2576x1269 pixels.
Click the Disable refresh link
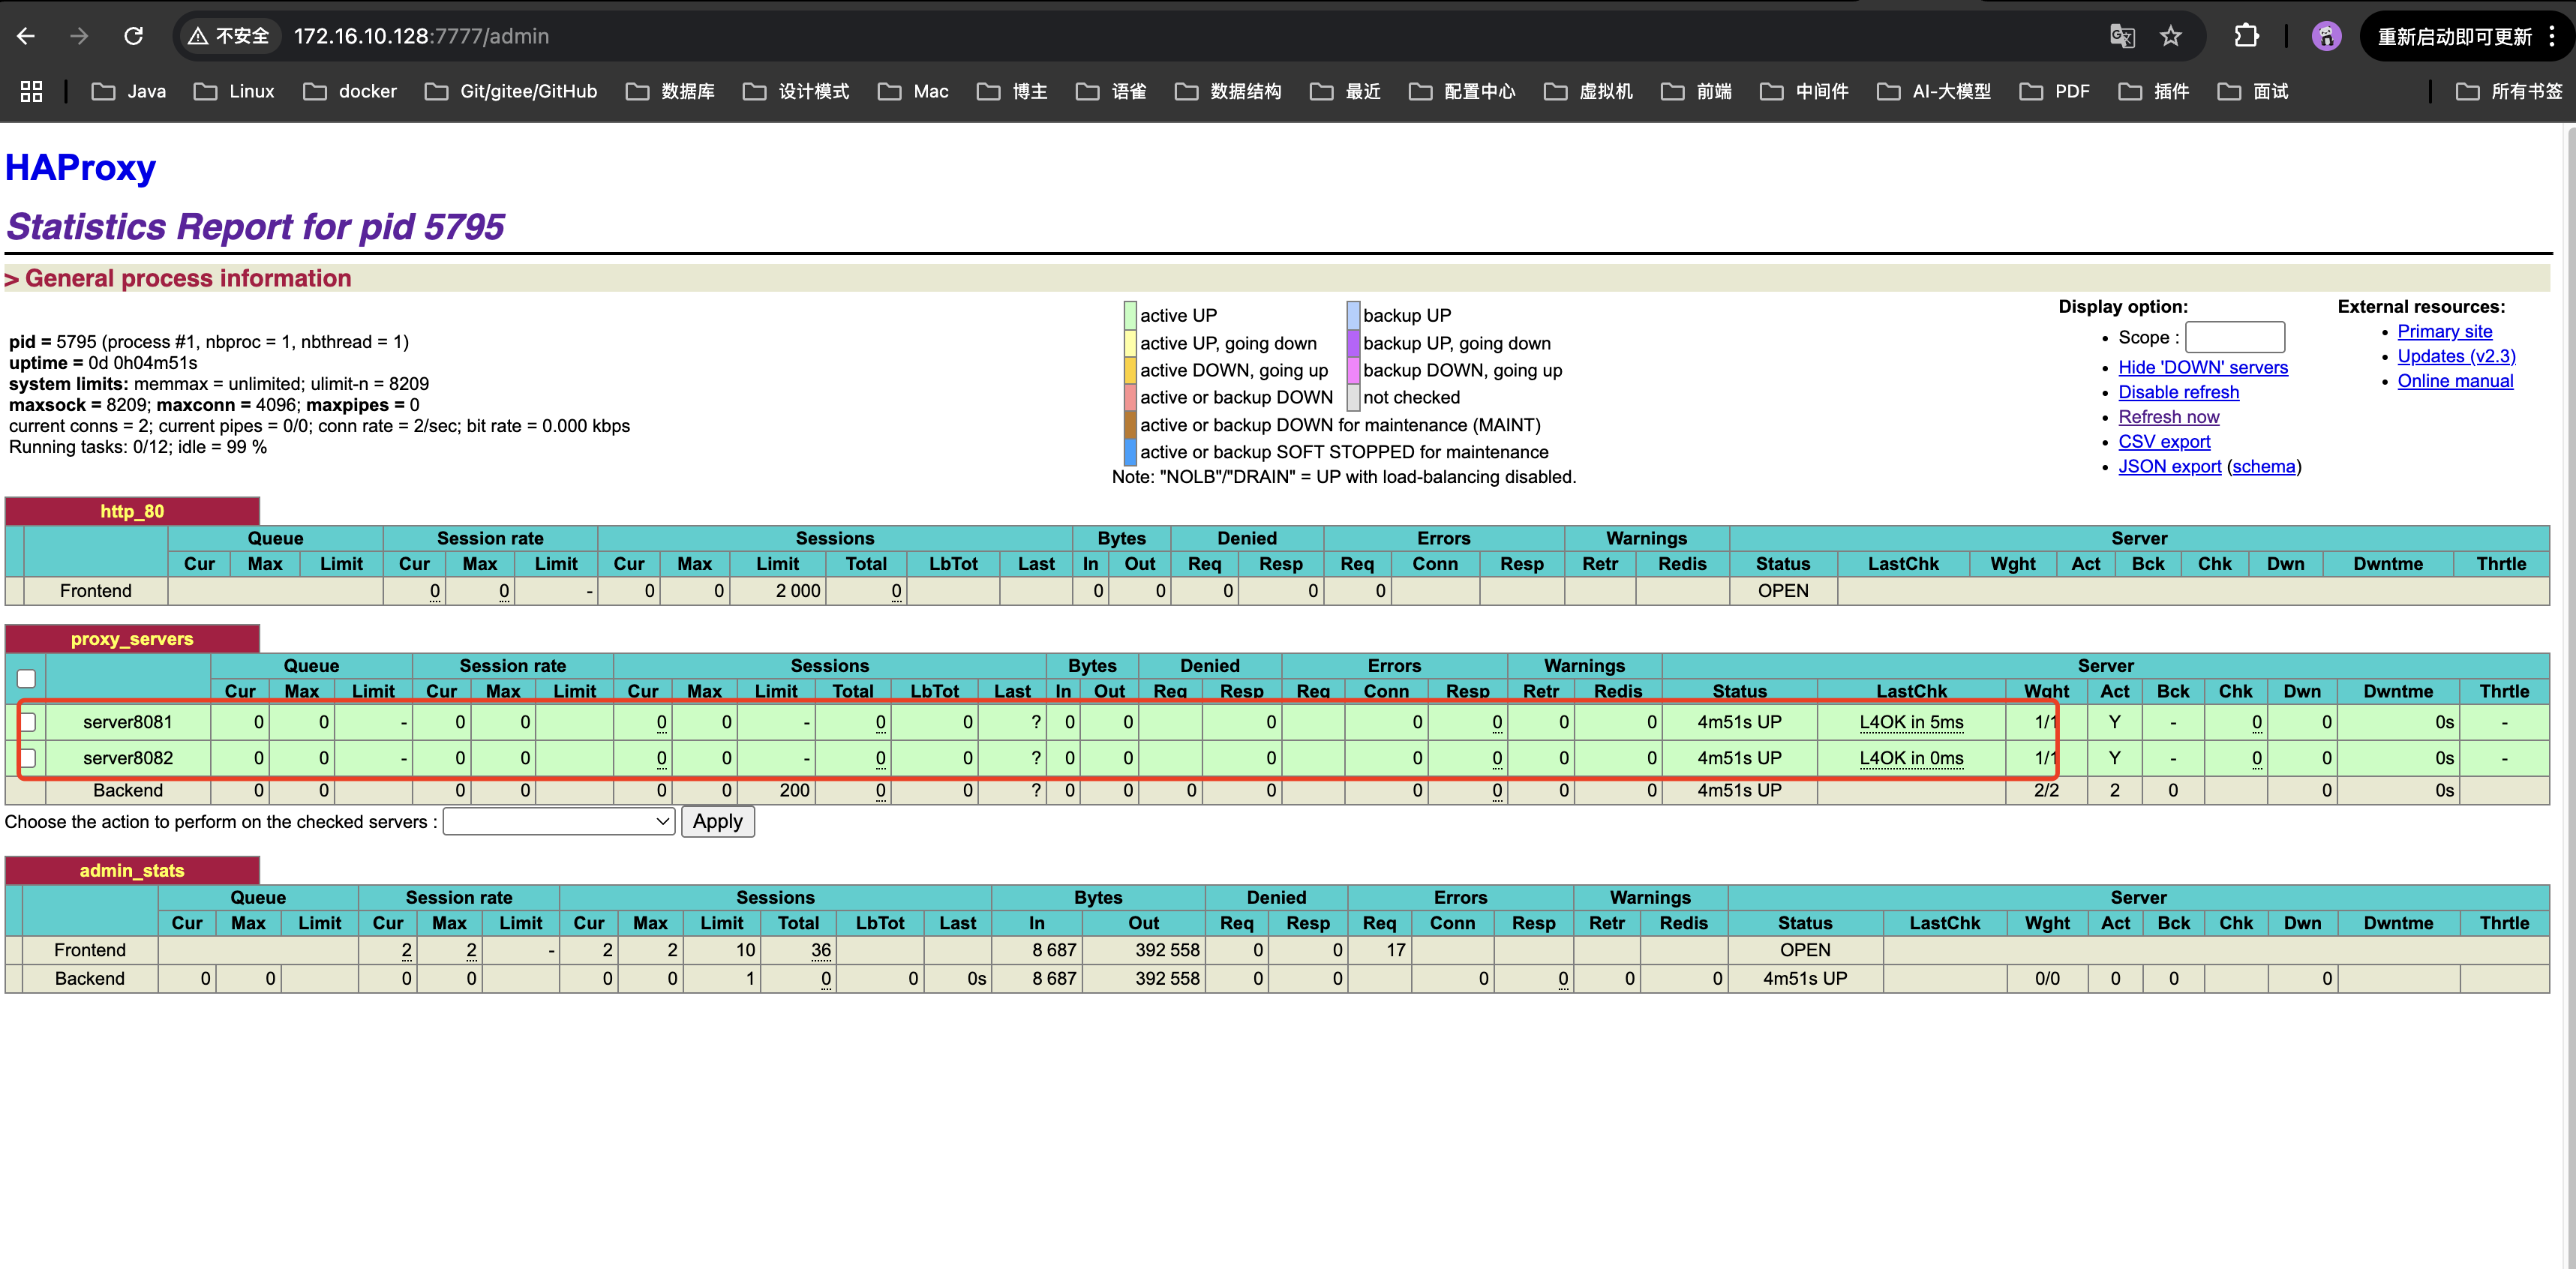[x=2179, y=392]
